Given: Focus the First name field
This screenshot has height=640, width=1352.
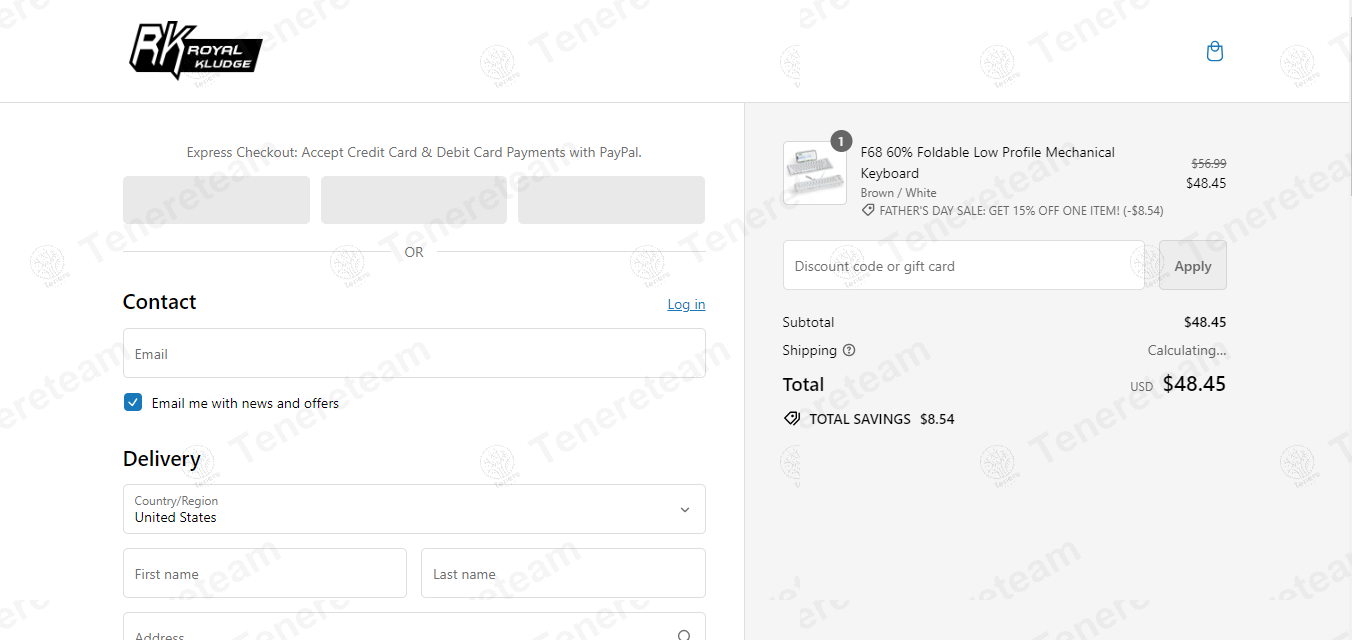Looking at the screenshot, I should [265, 573].
